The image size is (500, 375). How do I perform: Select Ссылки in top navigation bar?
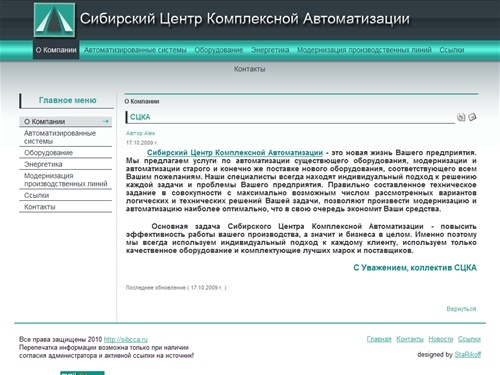452,50
